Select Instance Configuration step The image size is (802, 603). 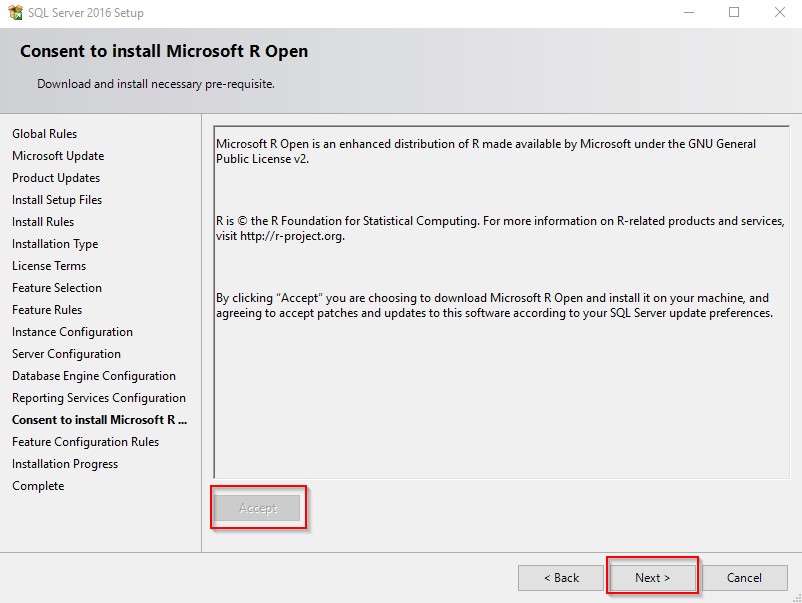pyautogui.click(x=72, y=332)
